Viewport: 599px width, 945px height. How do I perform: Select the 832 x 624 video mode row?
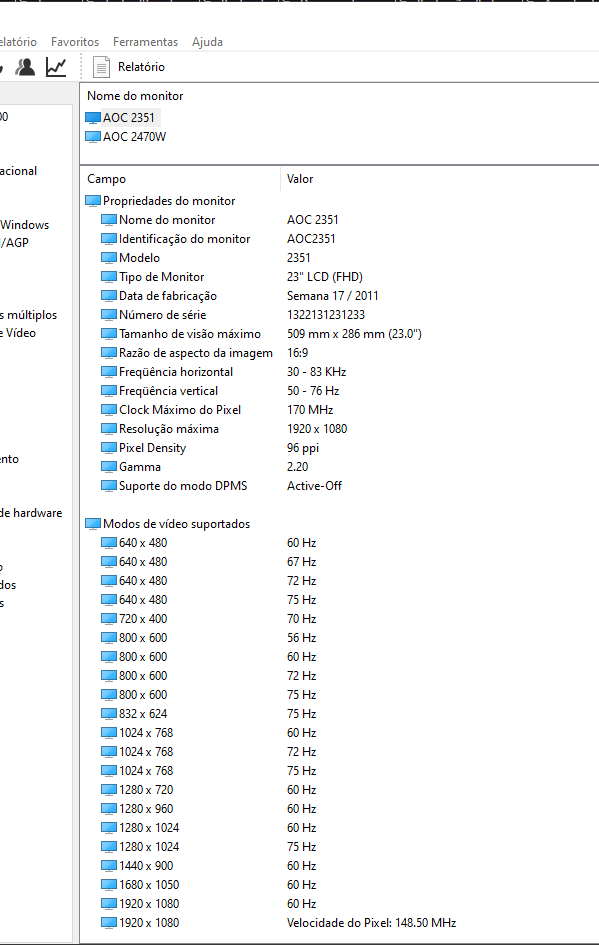coord(339,714)
